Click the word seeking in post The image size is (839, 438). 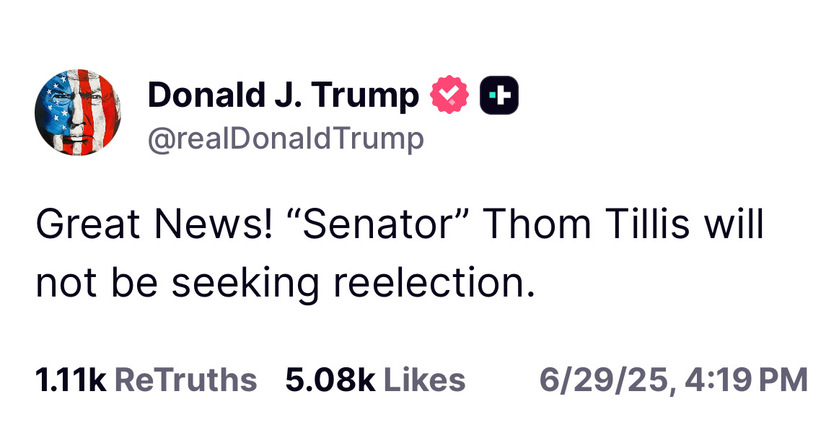(245, 285)
